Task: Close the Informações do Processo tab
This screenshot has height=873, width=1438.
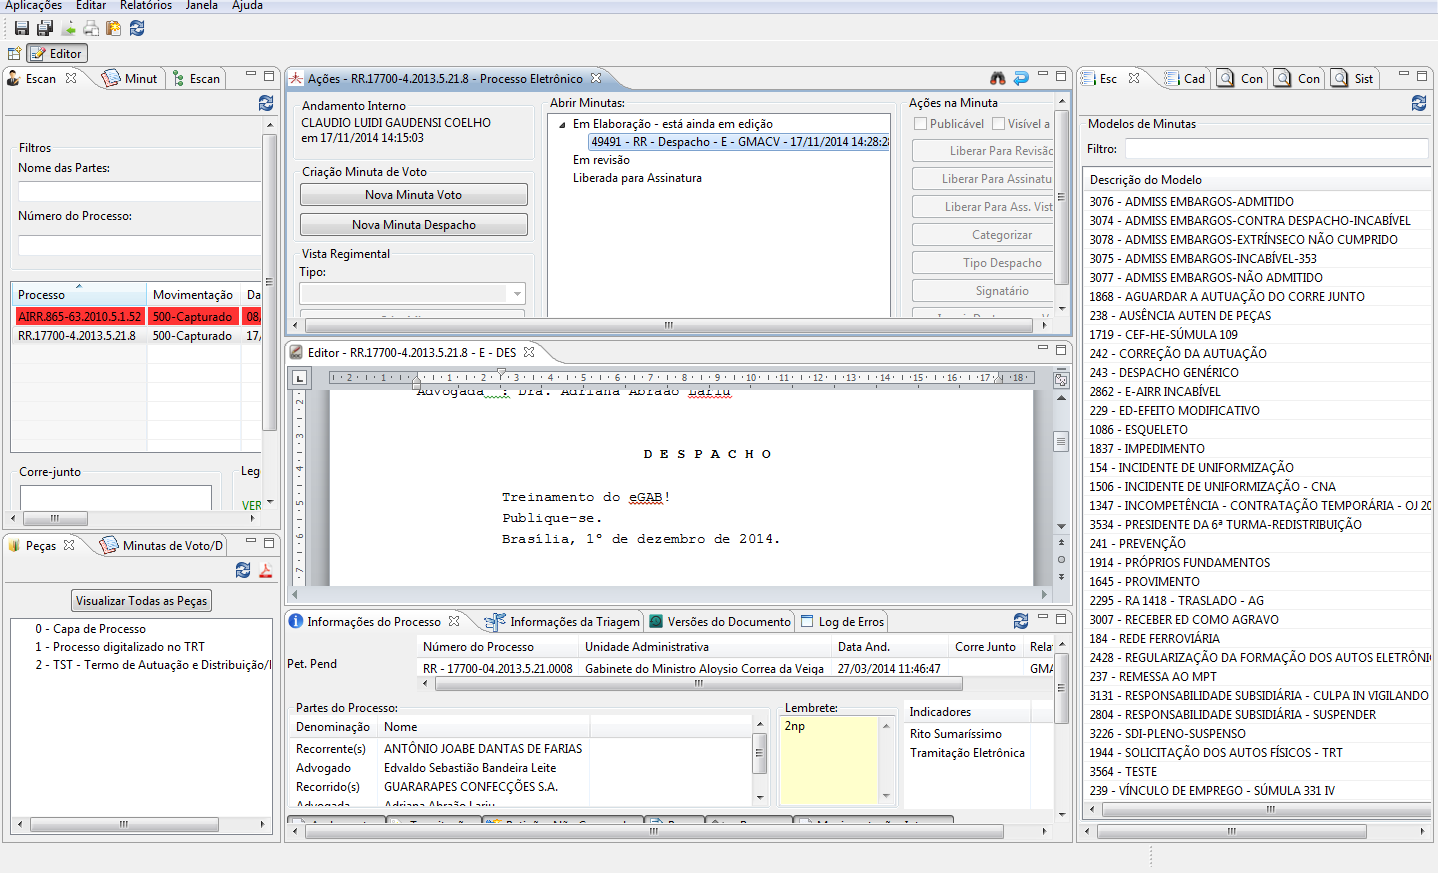Action: (x=454, y=621)
